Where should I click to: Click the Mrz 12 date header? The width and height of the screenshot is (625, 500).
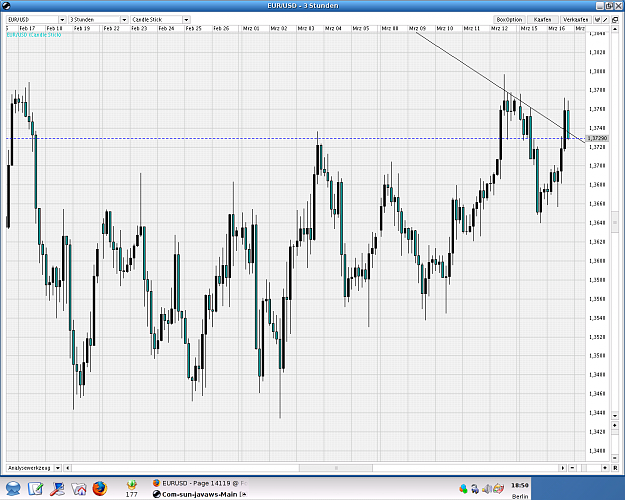pyautogui.click(x=499, y=28)
